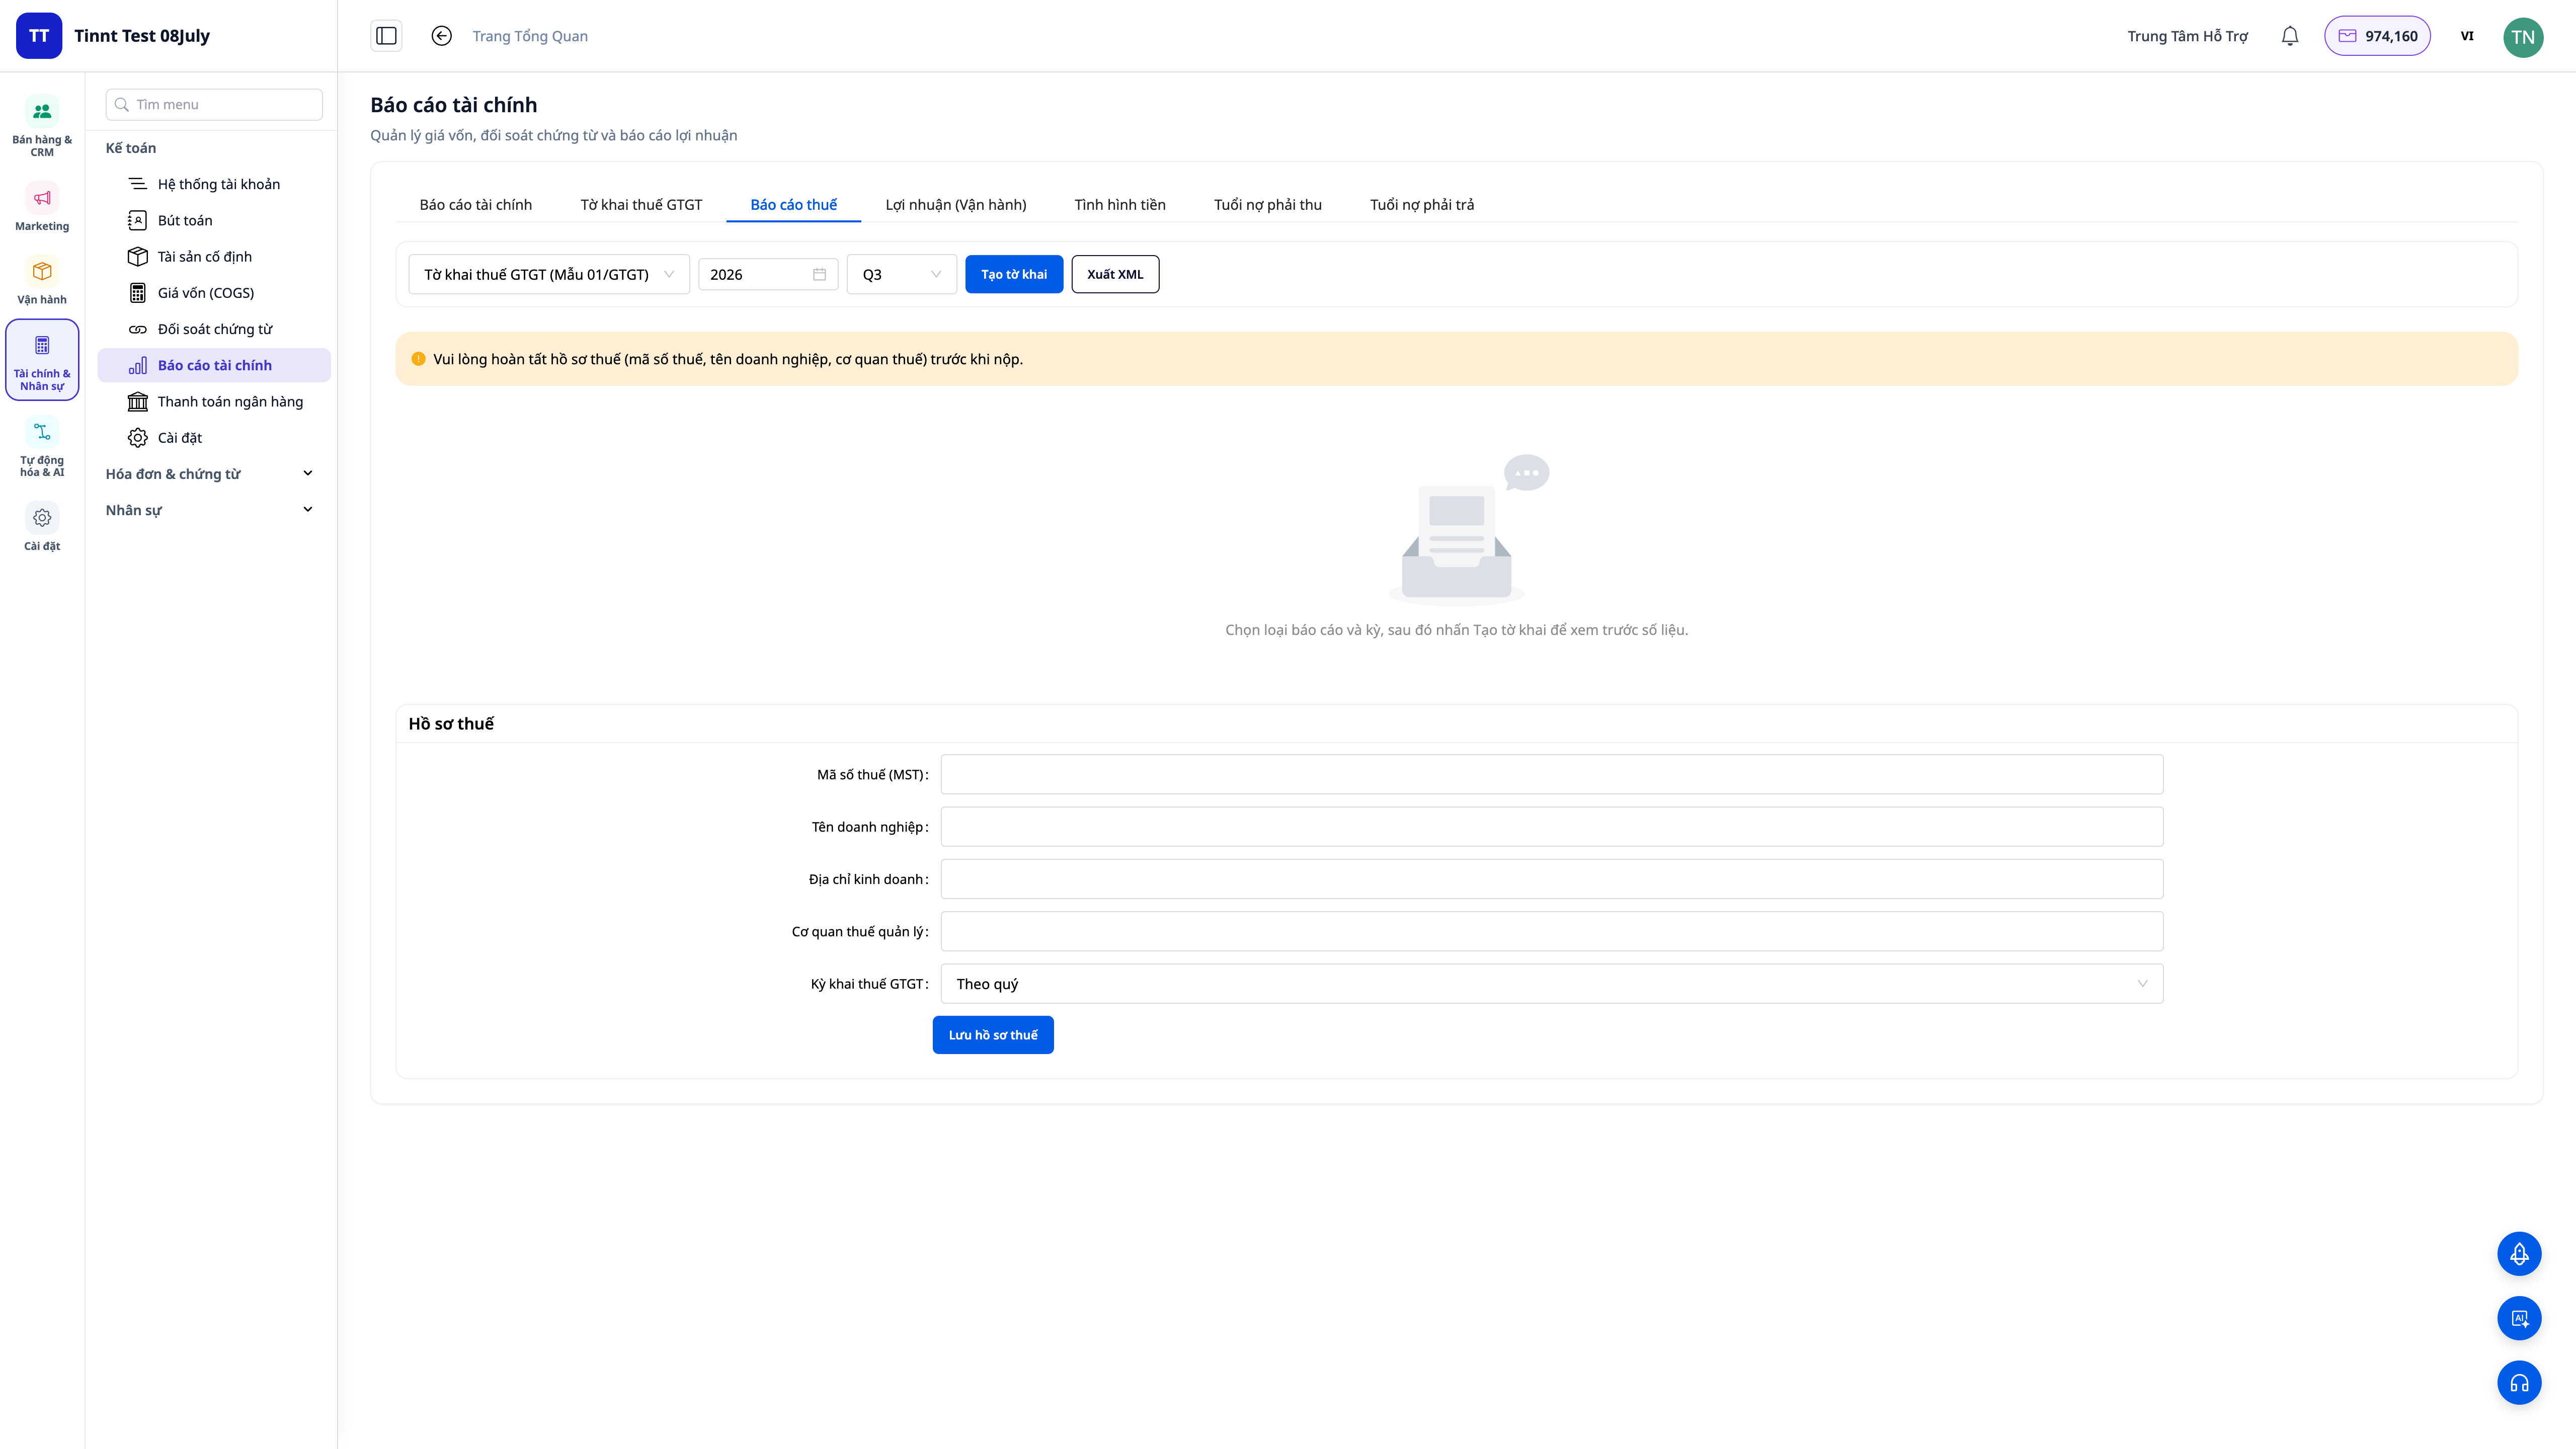This screenshot has height=1449, width=2576.
Task: Expand Hóa đơn & chứng từ section
Action: (210, 473)
